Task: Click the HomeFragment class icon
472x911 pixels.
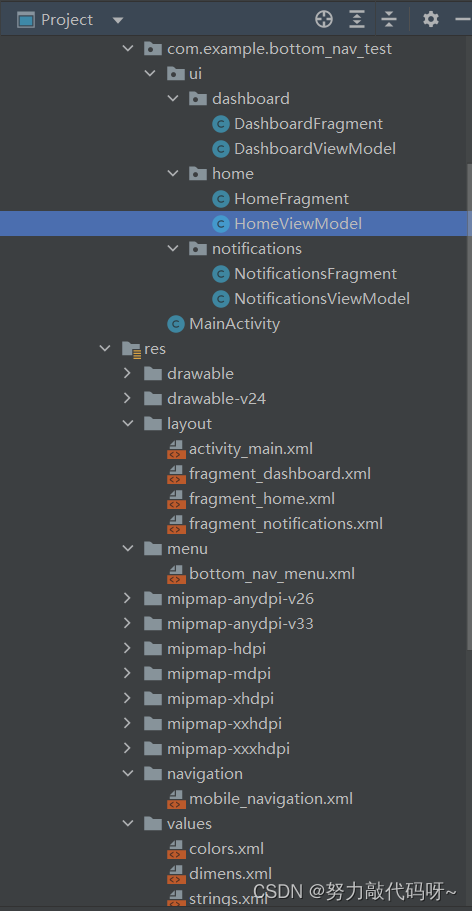Action: (221, 199)
